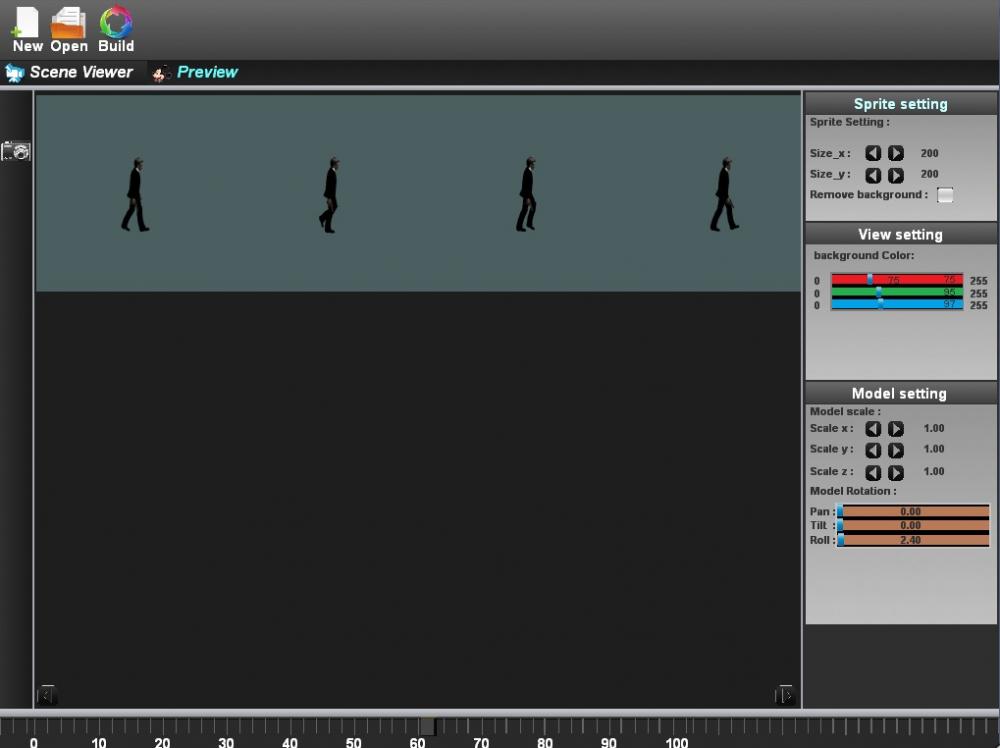Click timeline position 10
1000x748 pixels.
tap(98, 742)
